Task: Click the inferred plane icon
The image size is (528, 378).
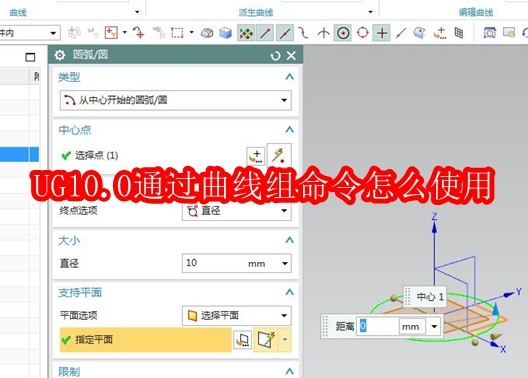Action: [x=265, y=340]
